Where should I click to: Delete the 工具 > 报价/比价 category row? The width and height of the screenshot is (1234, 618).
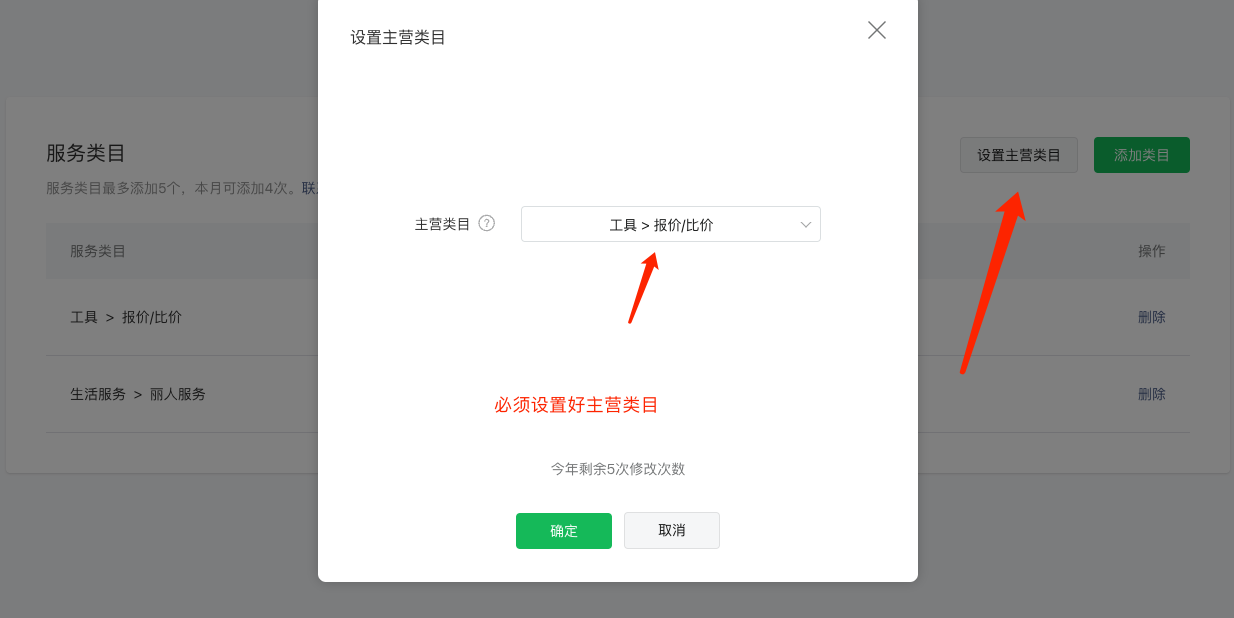(x=1152, y=317)
